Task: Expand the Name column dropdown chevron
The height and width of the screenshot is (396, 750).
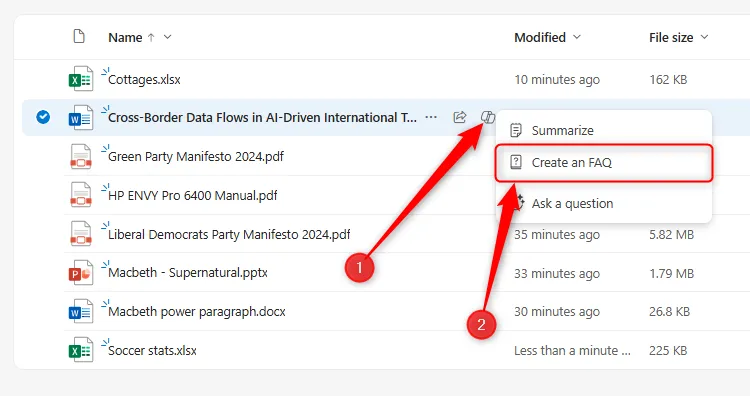Action: tap(167, 37)
